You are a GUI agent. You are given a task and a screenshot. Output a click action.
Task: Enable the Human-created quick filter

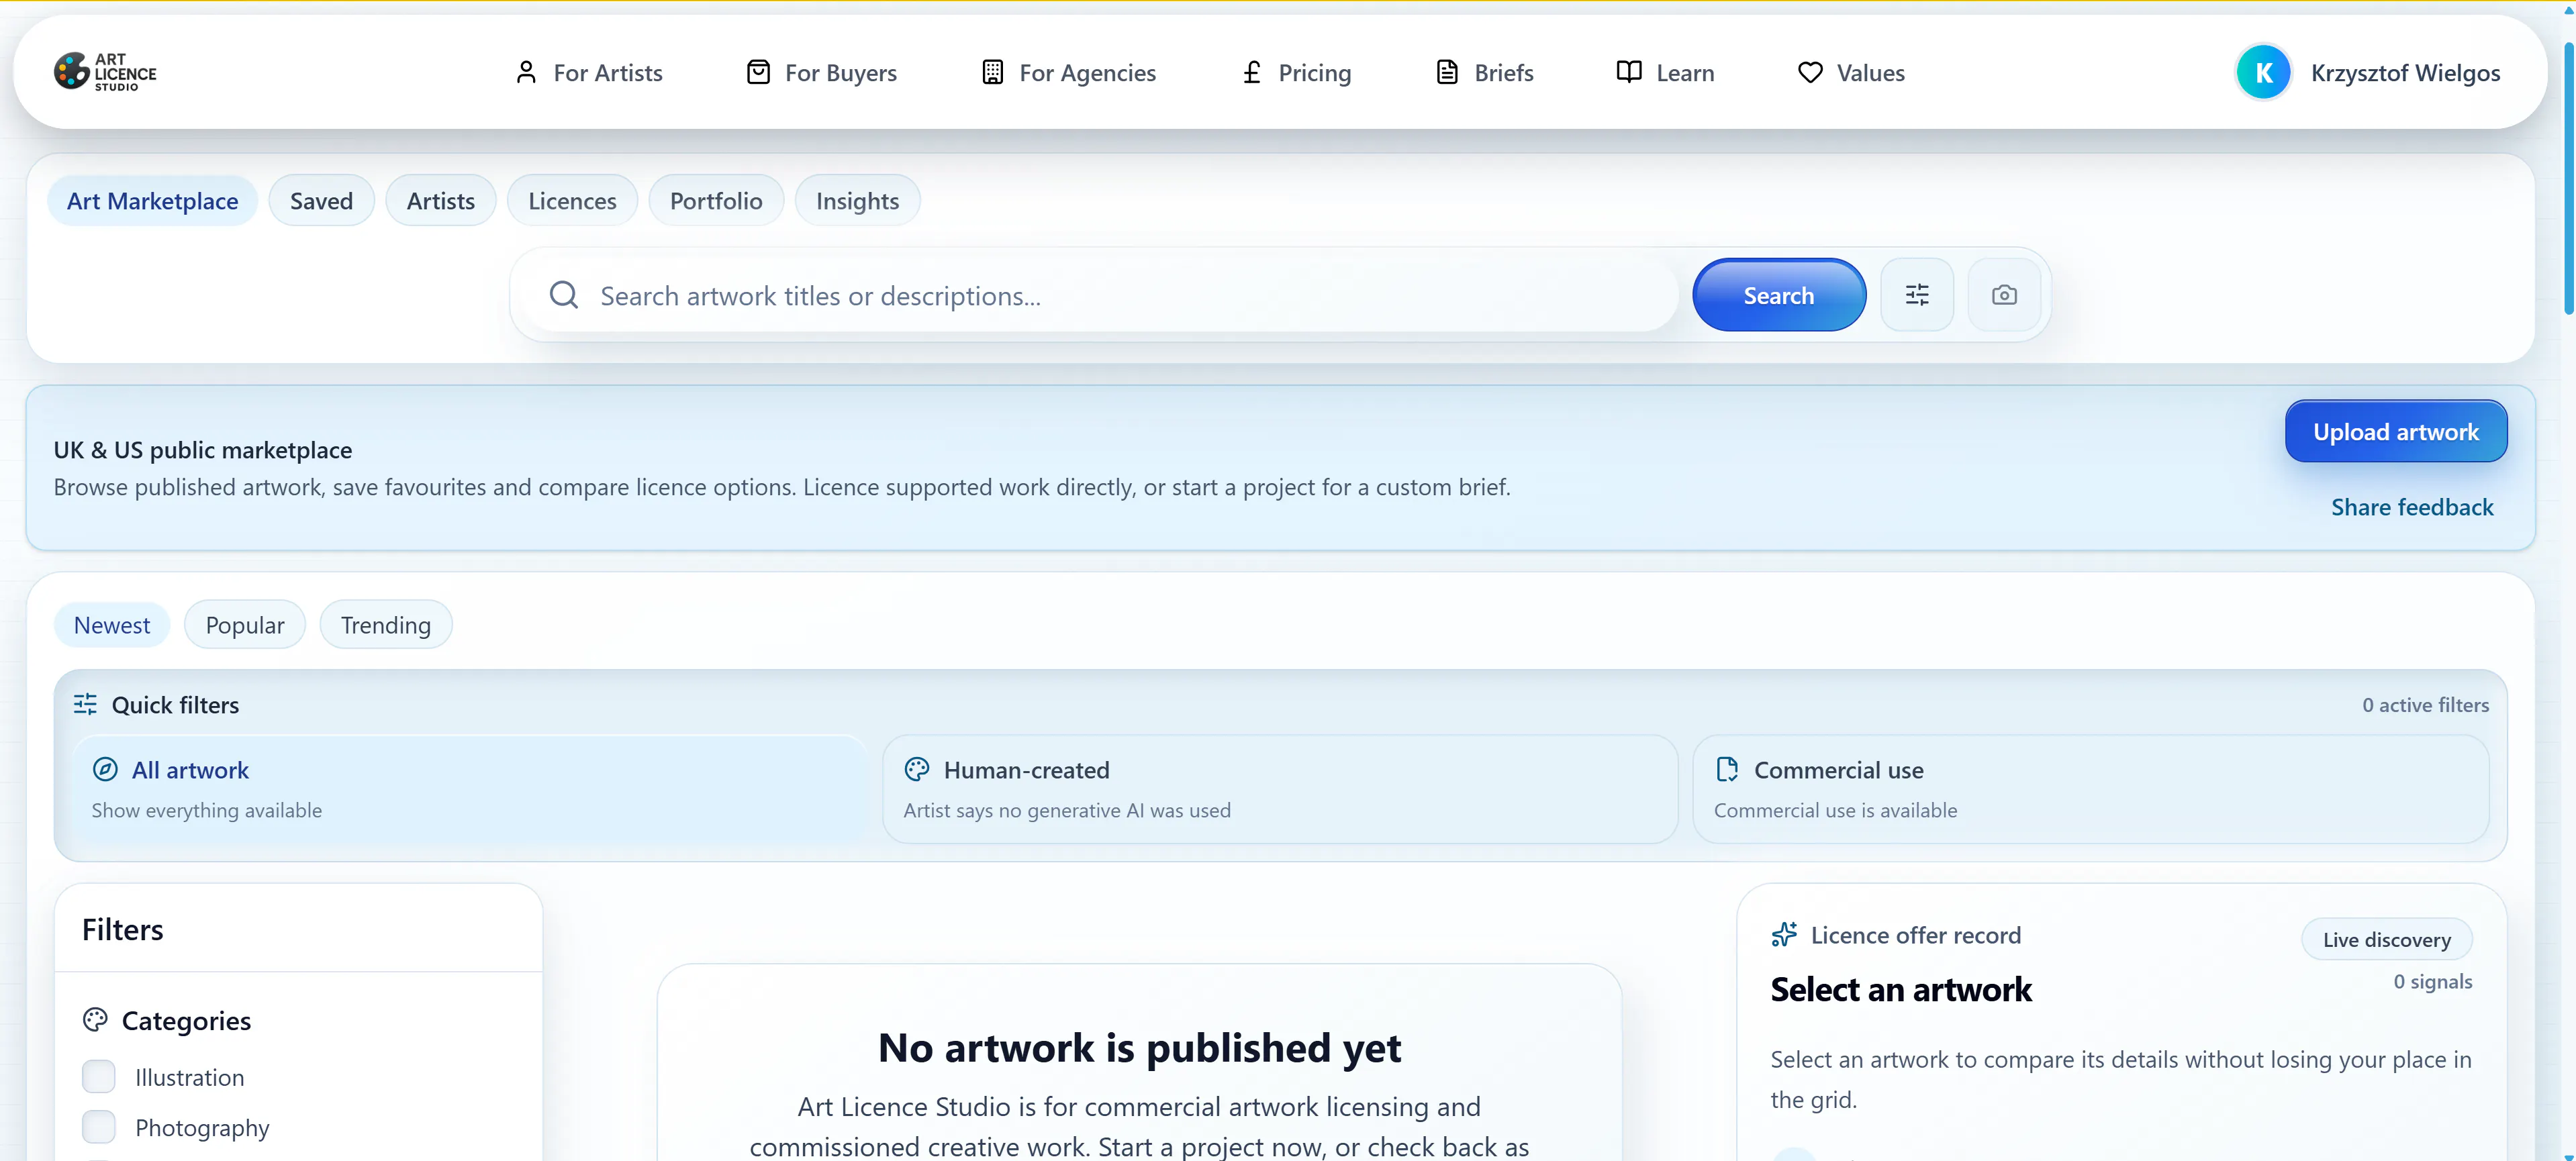(1280, 789)
